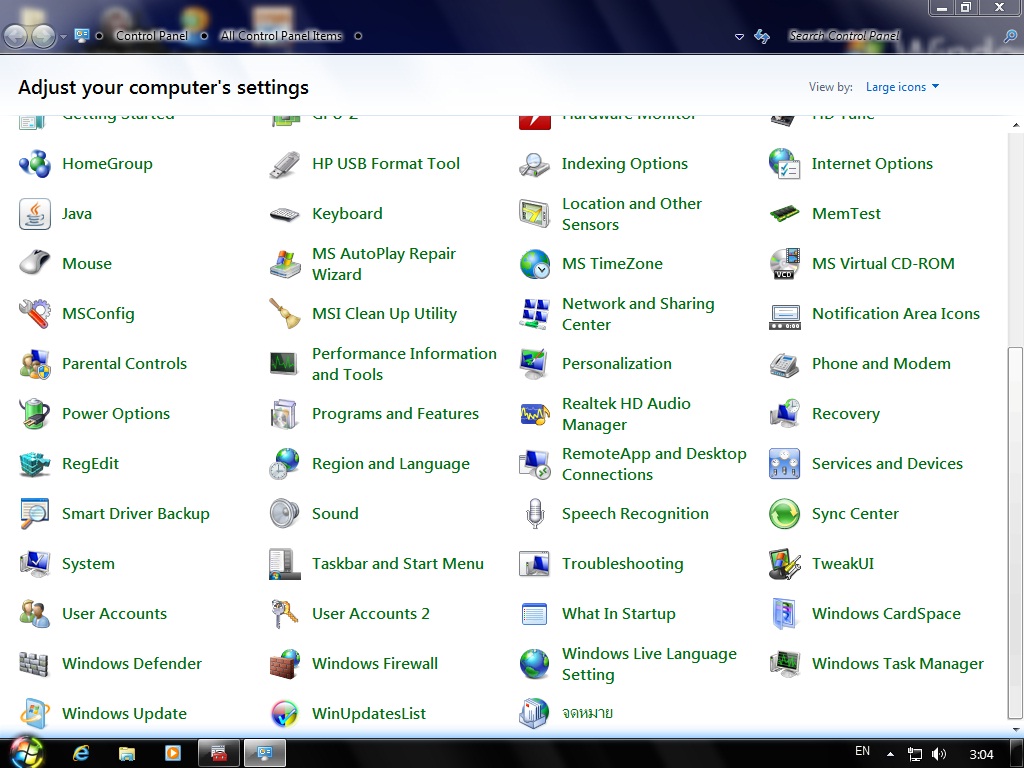
Task: Open the Region and Language link
Action: (391, 464)
